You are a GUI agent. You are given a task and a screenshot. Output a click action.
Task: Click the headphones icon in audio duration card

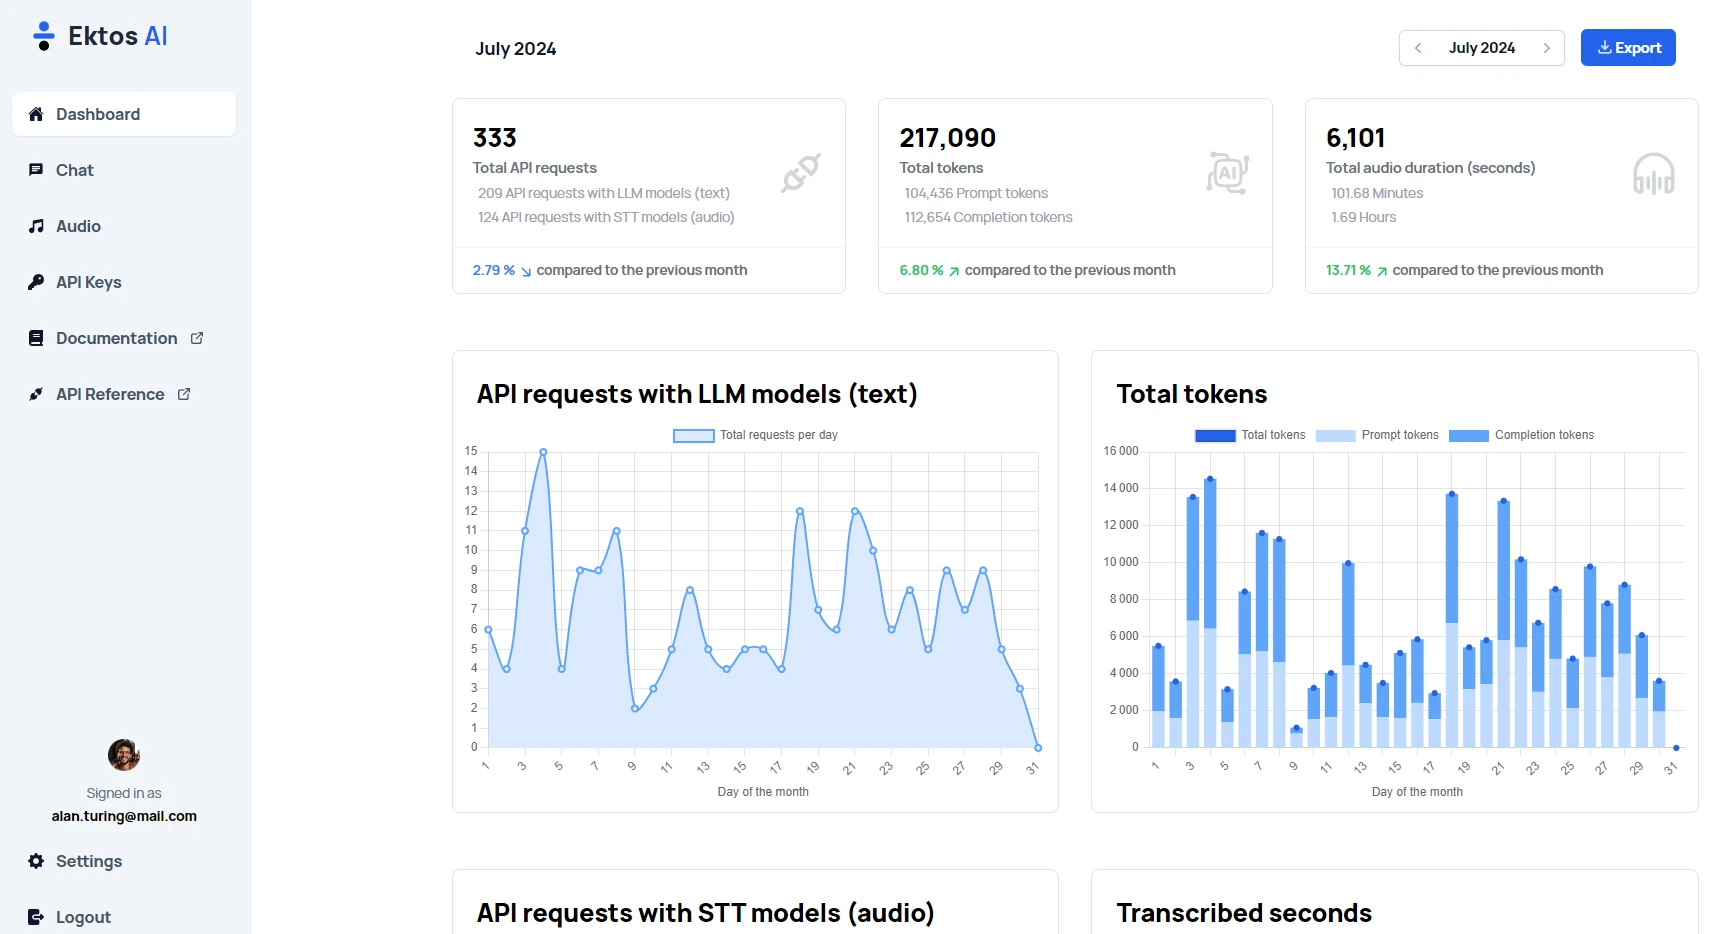click(1654, 174)
